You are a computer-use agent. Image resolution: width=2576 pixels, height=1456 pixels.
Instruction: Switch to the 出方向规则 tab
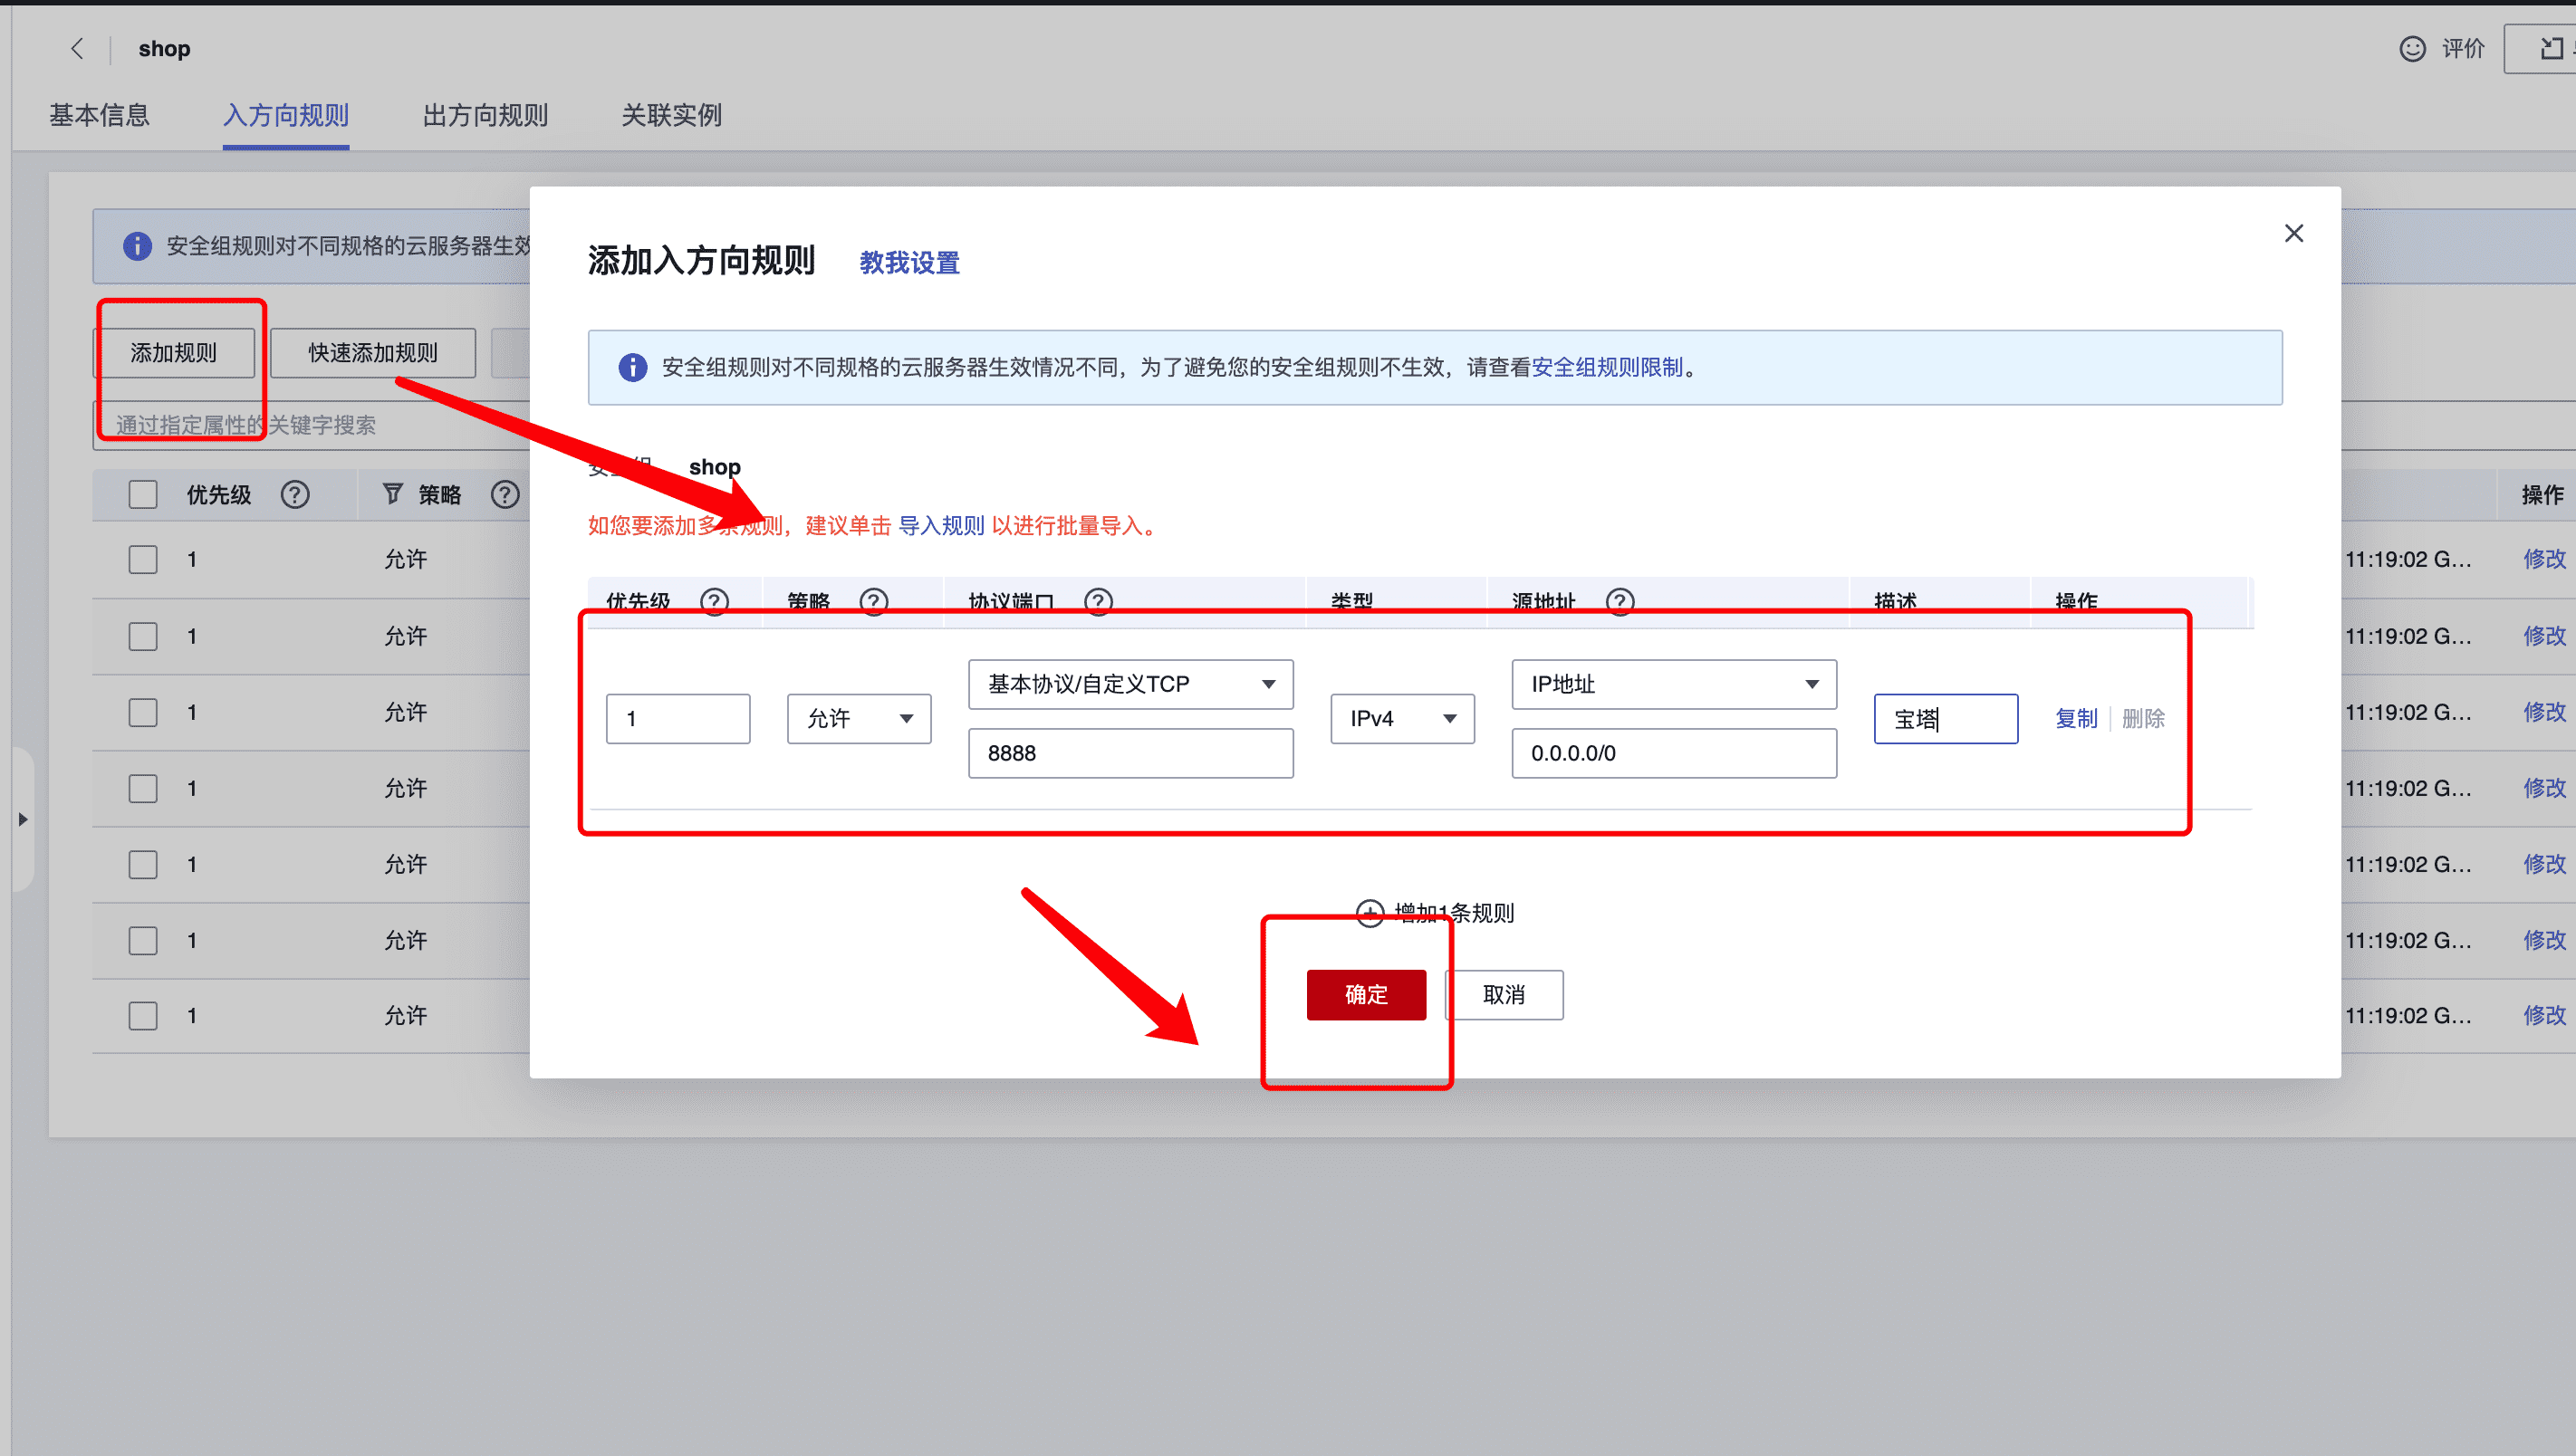click(485, 115)
